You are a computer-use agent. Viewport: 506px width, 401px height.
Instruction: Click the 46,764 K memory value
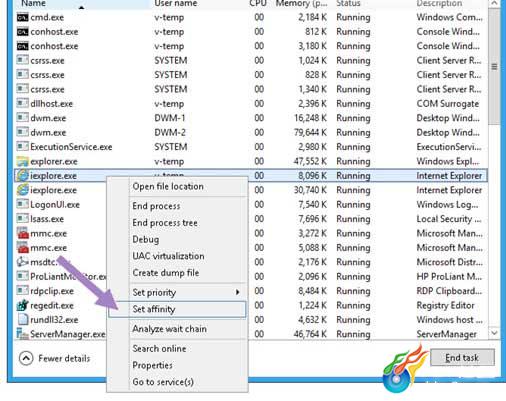coord(310,334)
